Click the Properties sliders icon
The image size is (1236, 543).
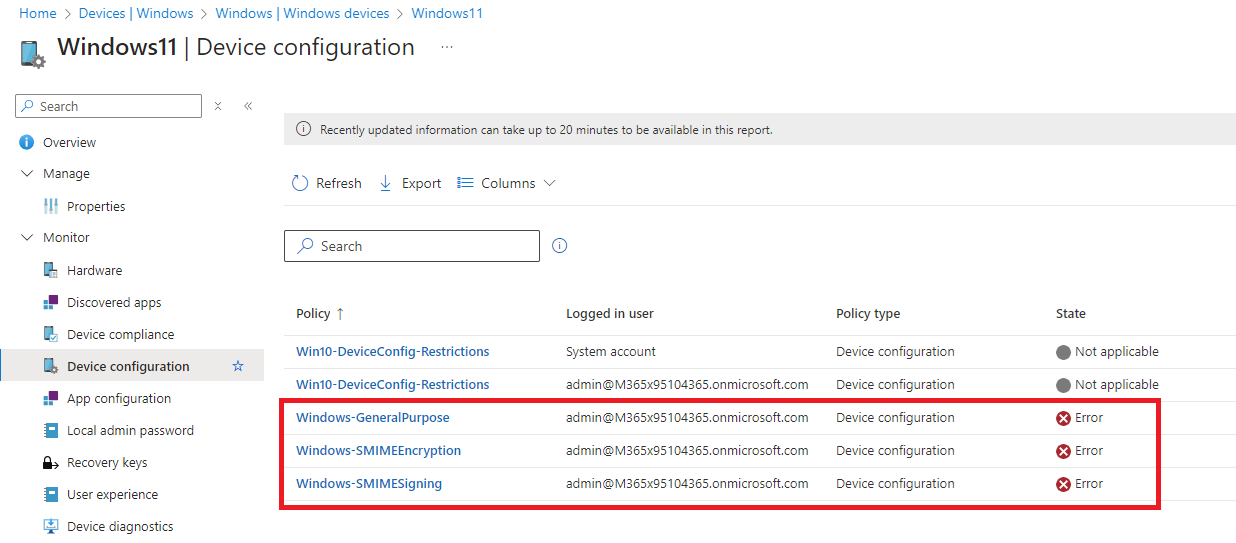[x=51, y=206]
